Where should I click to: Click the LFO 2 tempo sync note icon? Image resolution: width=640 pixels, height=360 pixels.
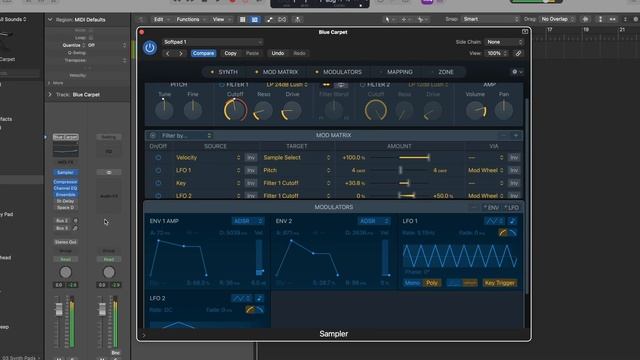pos(259,298)
